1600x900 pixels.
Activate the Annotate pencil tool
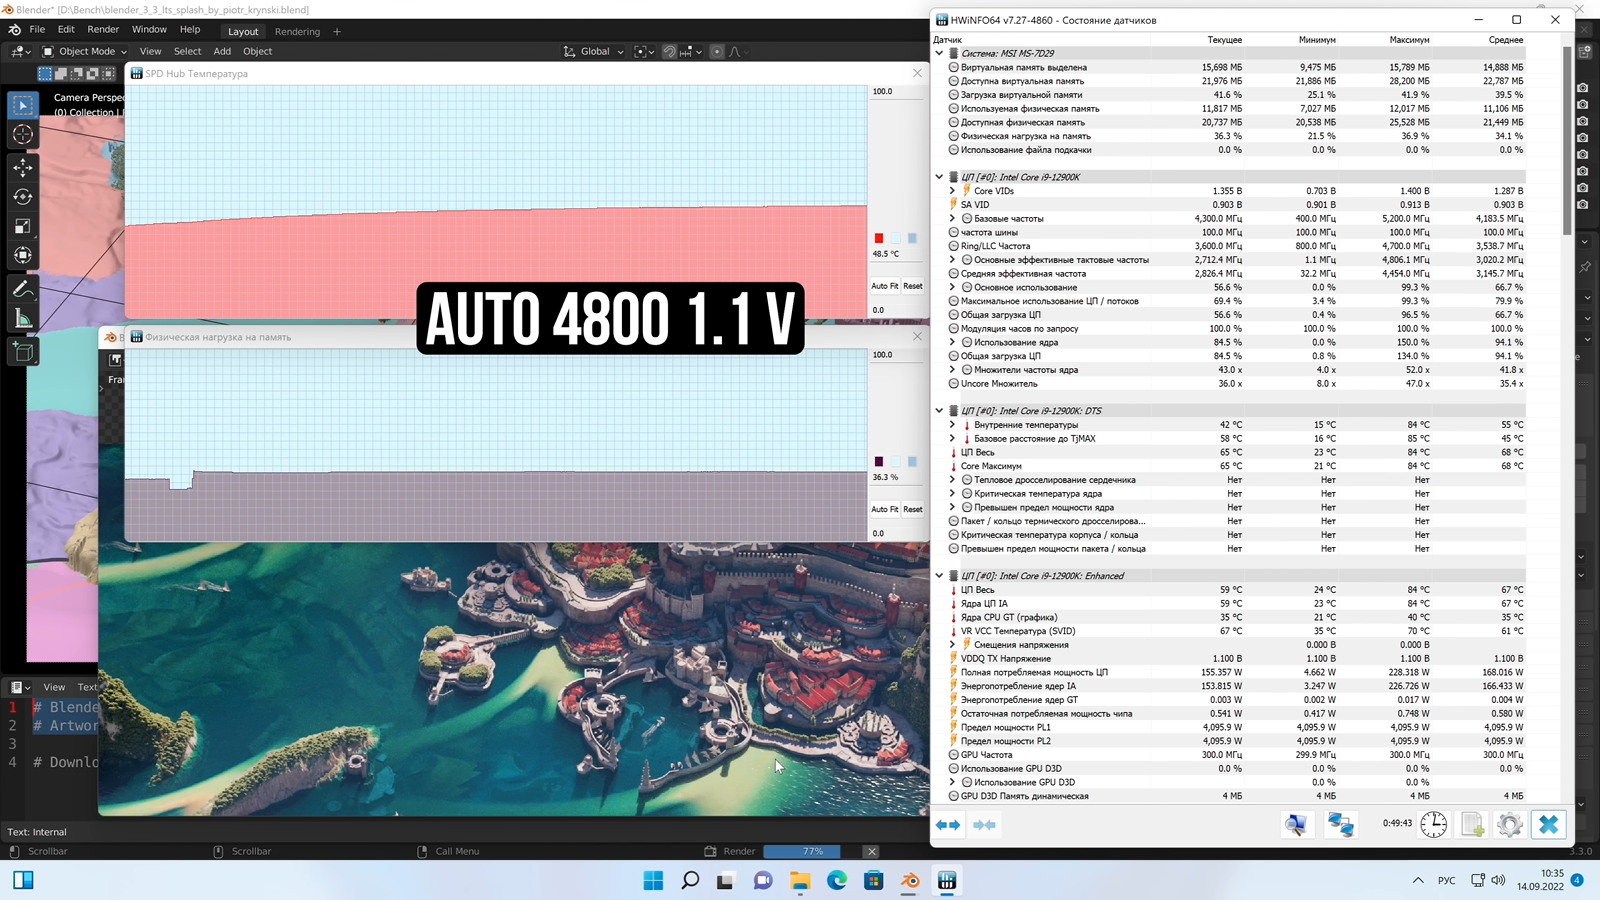tap(22, 289)
